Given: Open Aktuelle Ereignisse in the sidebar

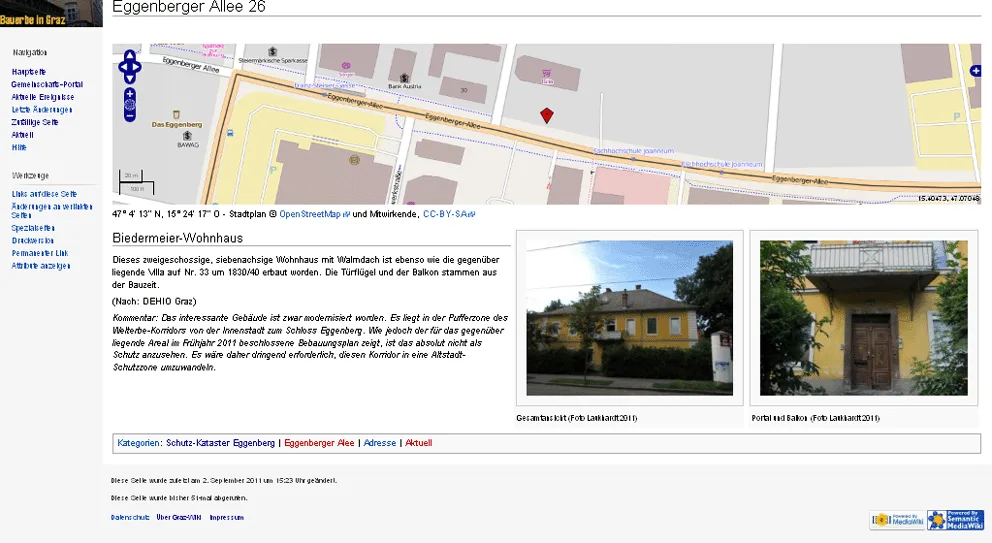Looking at the screenshot, I should click(x=42, y=97).
